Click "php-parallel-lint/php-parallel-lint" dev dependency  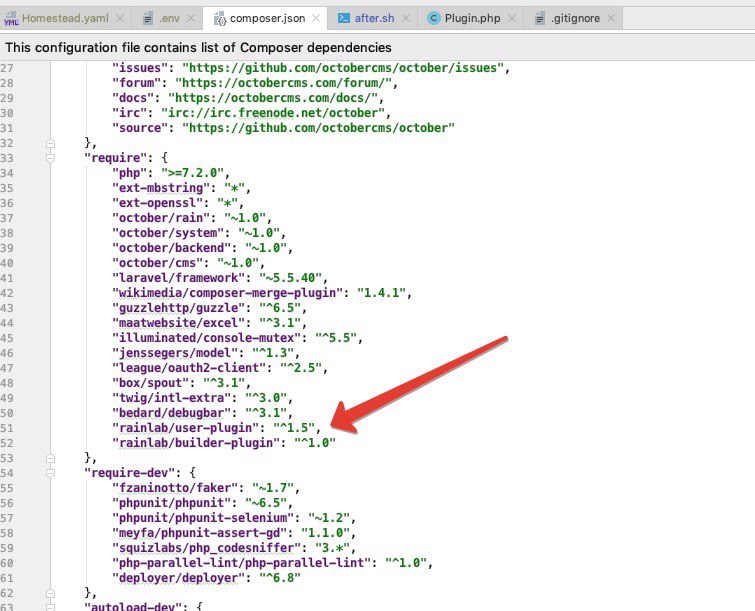[x=241, y=563]
